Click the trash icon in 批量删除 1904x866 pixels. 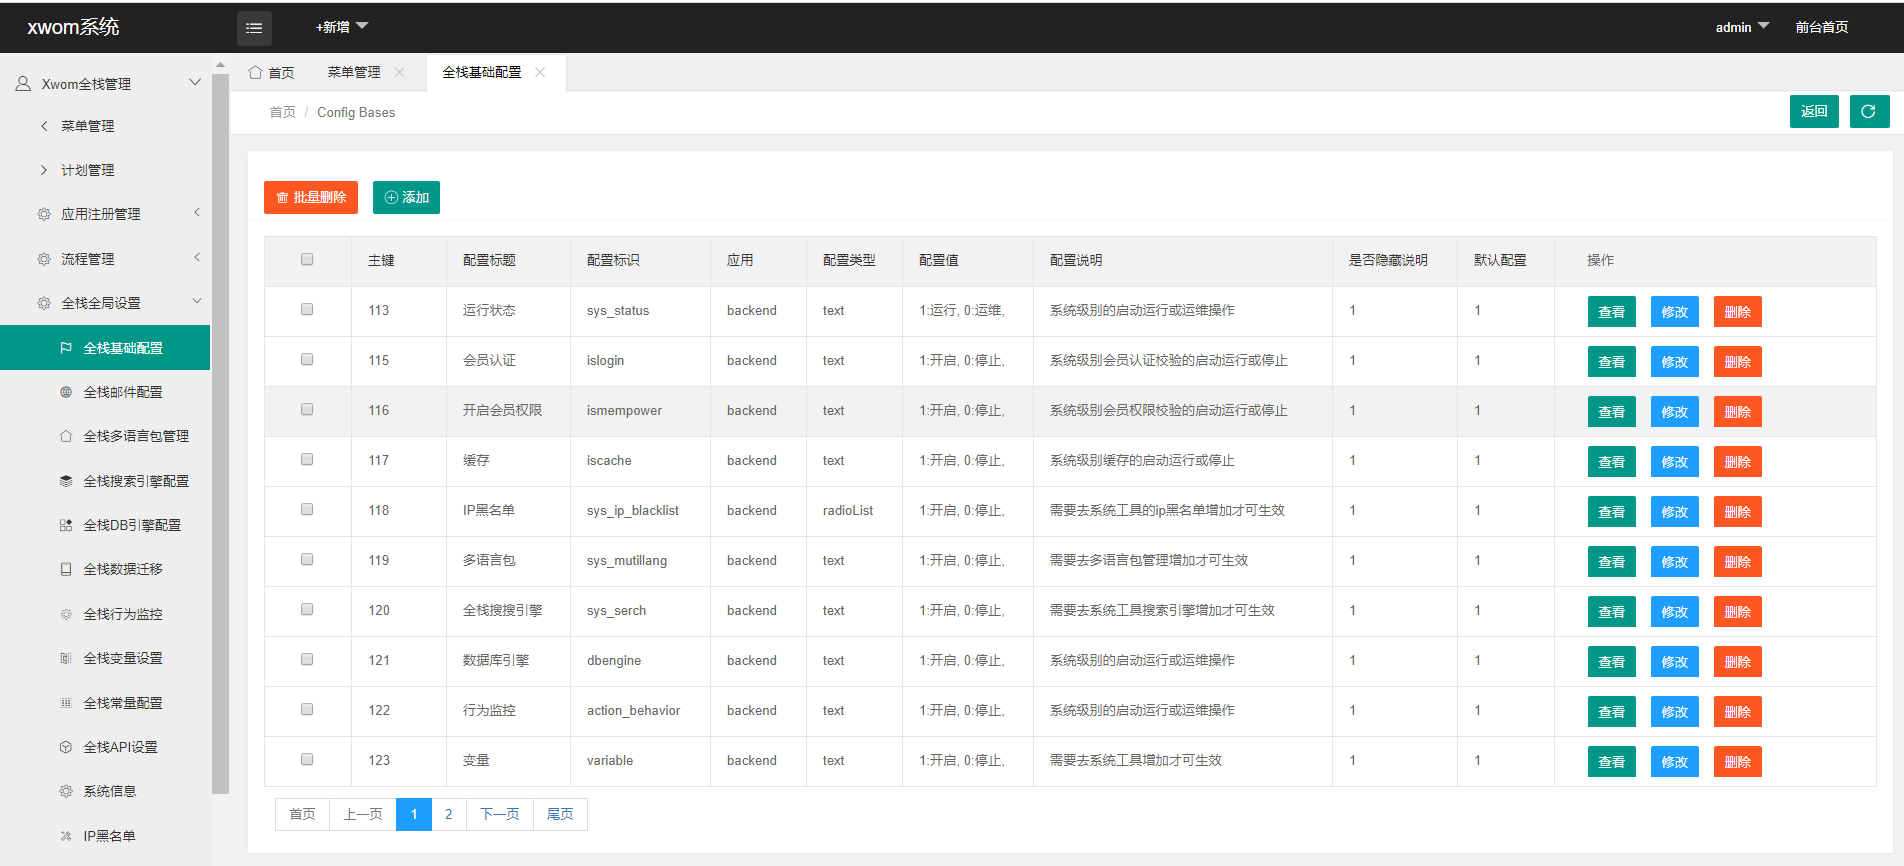click(282, 198)
